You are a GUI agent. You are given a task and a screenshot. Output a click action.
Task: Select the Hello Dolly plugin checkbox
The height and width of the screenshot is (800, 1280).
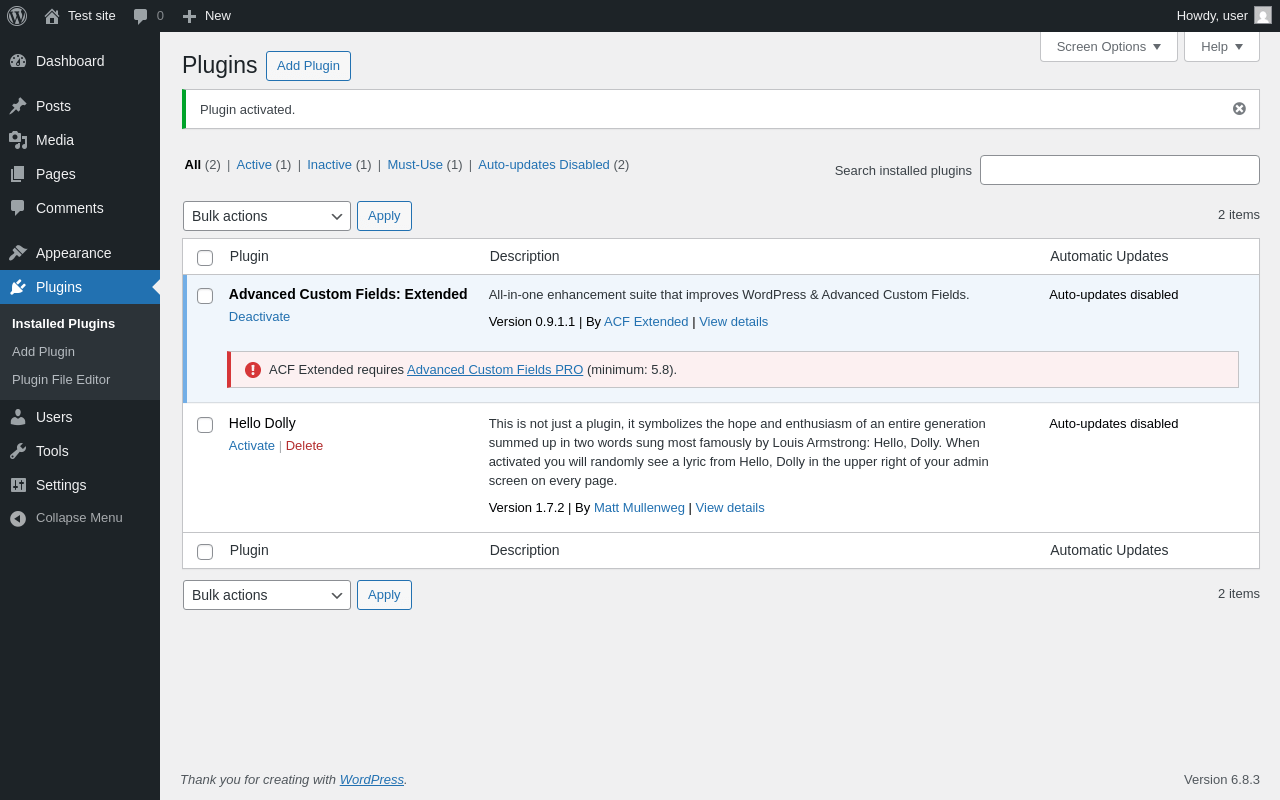205,425
